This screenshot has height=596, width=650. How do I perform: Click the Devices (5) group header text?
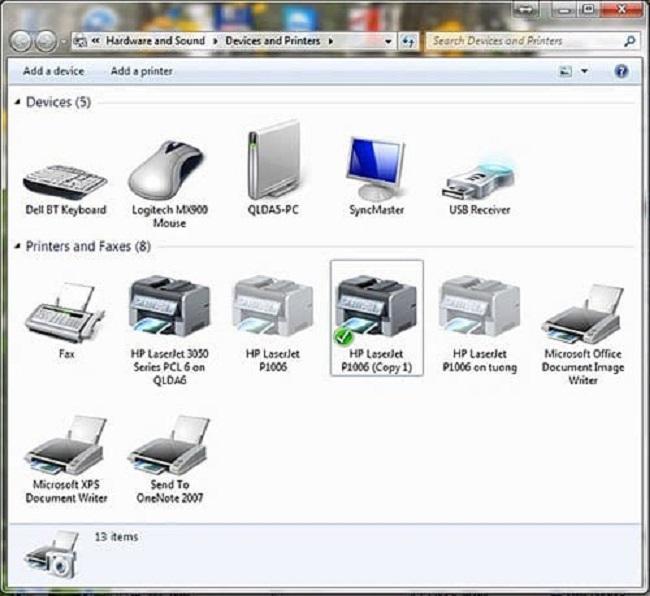pyautogui.click(x=58, y=102)
